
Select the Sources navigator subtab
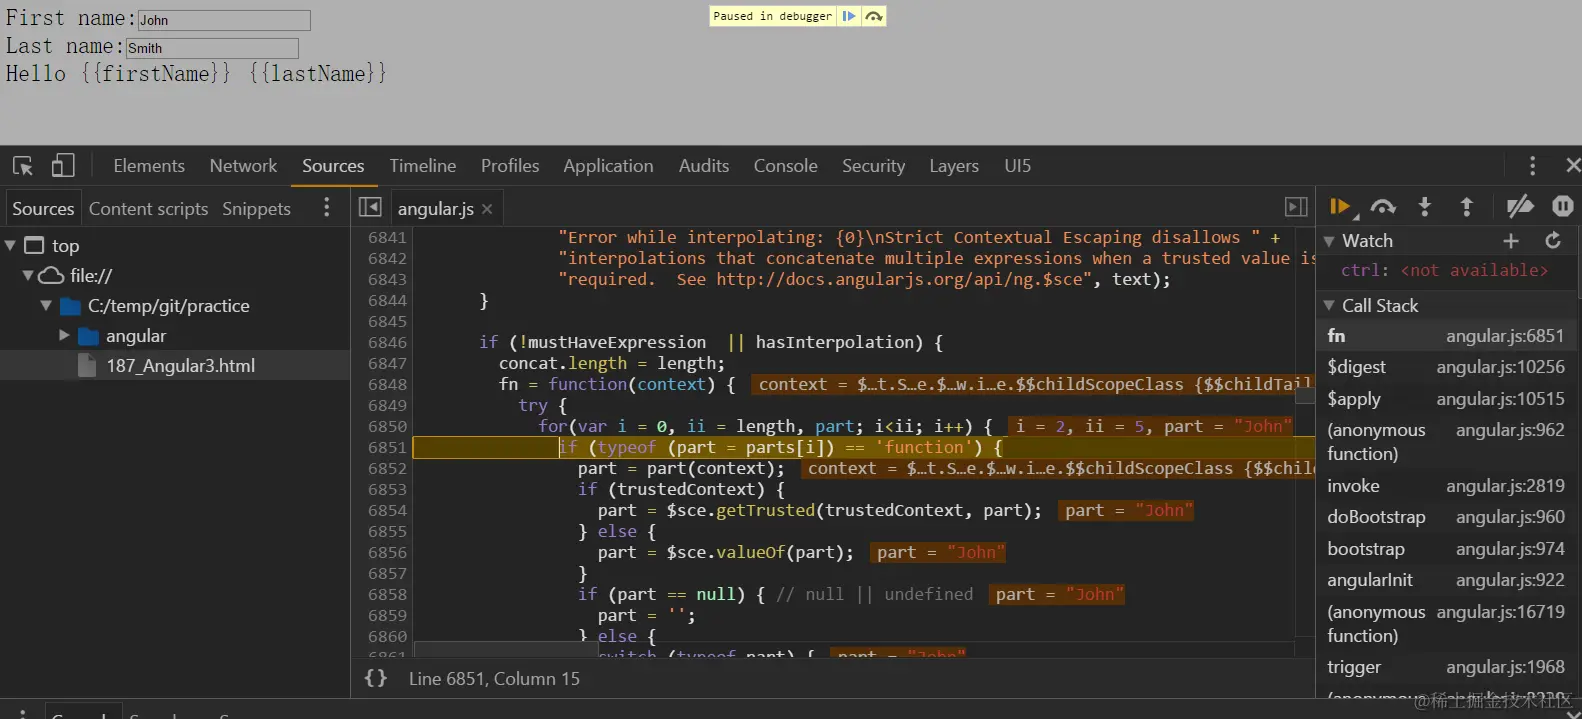click(43, 209)
